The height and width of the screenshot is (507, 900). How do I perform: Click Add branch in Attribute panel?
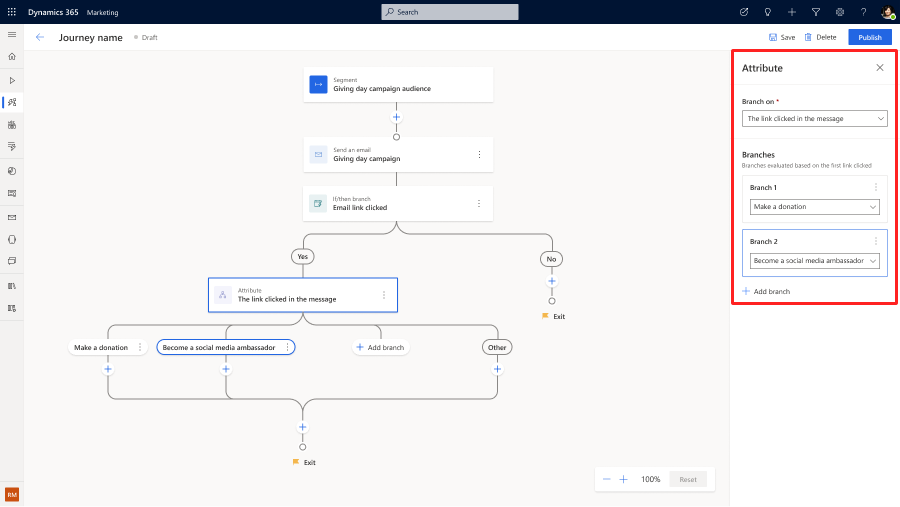[766, 292]
